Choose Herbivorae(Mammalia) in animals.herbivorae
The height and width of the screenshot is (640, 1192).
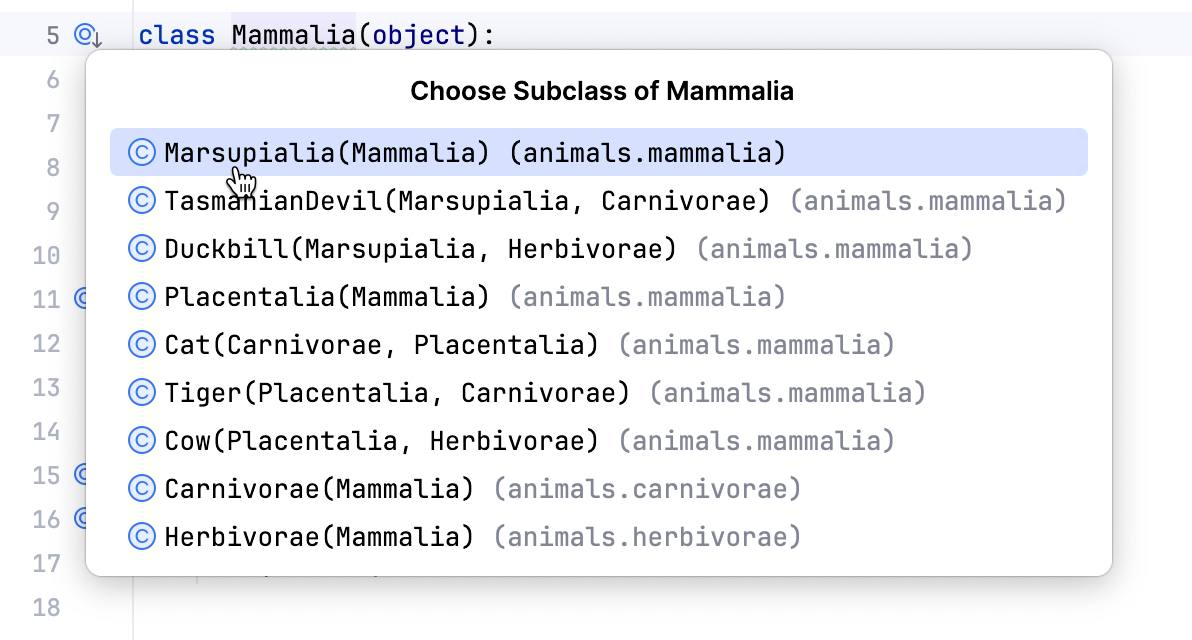pyautogui.click(x=319, y=537)
